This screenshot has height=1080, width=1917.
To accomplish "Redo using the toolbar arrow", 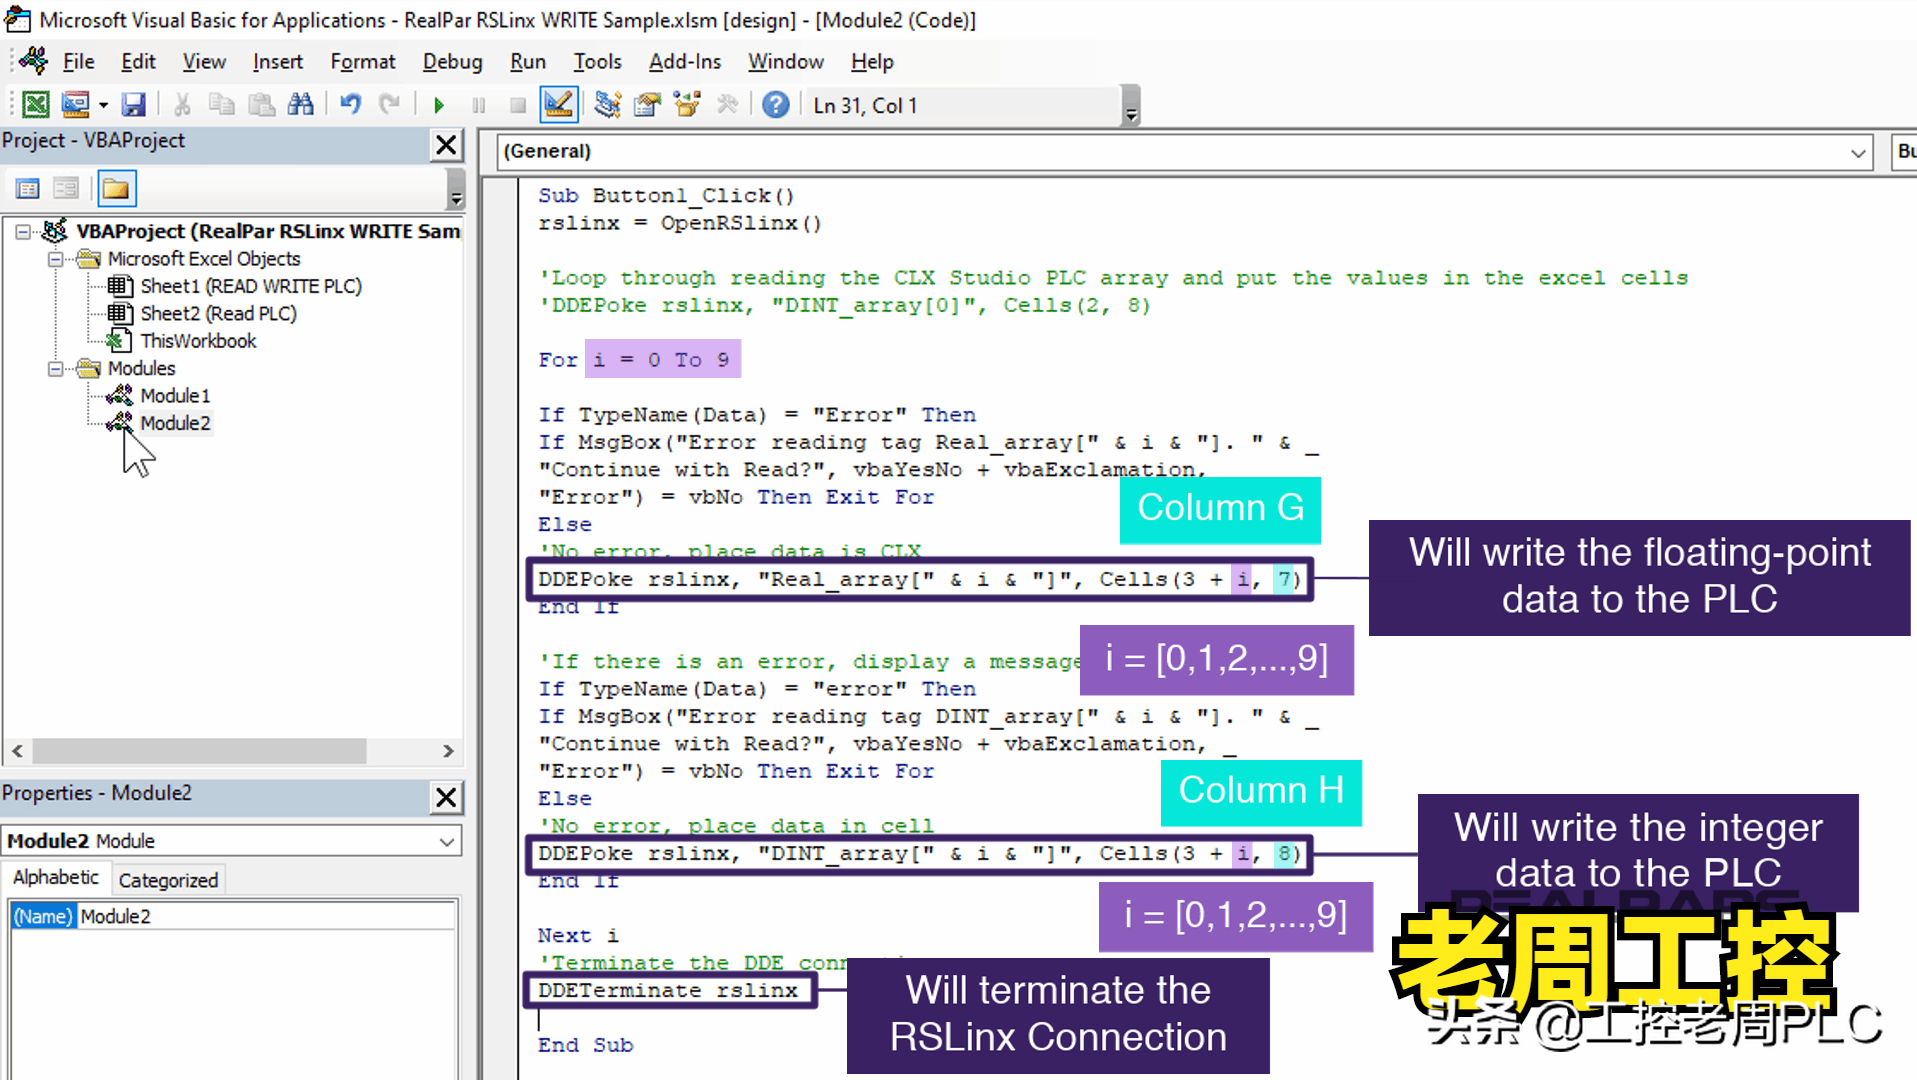I will point(389,104).
